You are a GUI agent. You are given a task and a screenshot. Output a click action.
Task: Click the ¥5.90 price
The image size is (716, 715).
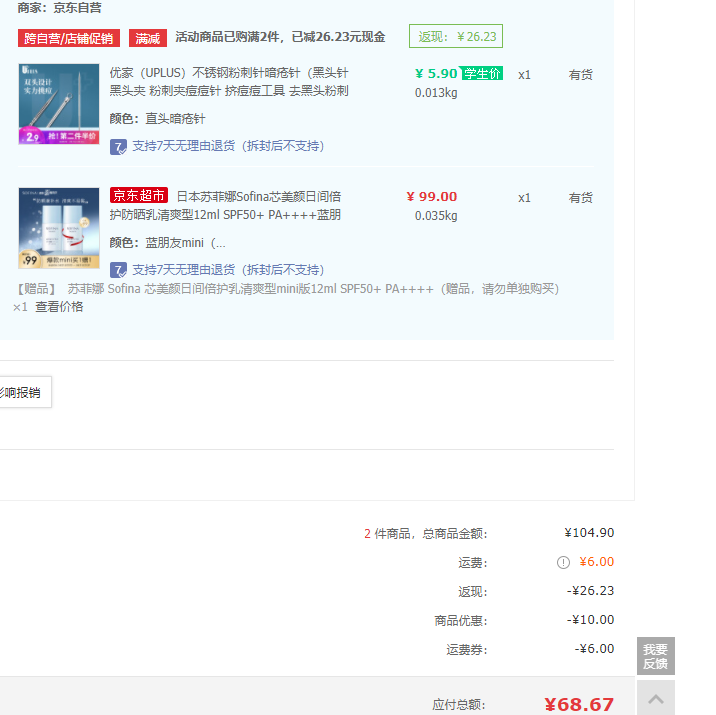tap(436, 74)
